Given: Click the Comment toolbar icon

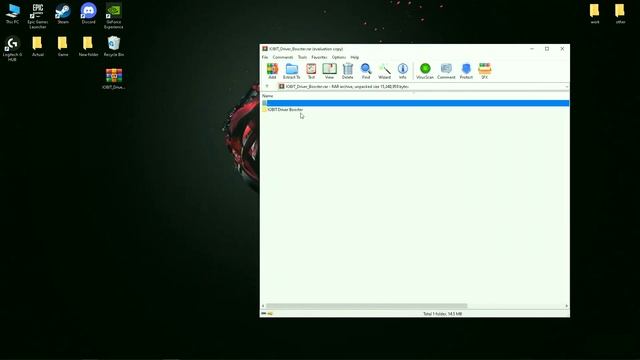Looking at the screenshot, I should click(446, 71).
